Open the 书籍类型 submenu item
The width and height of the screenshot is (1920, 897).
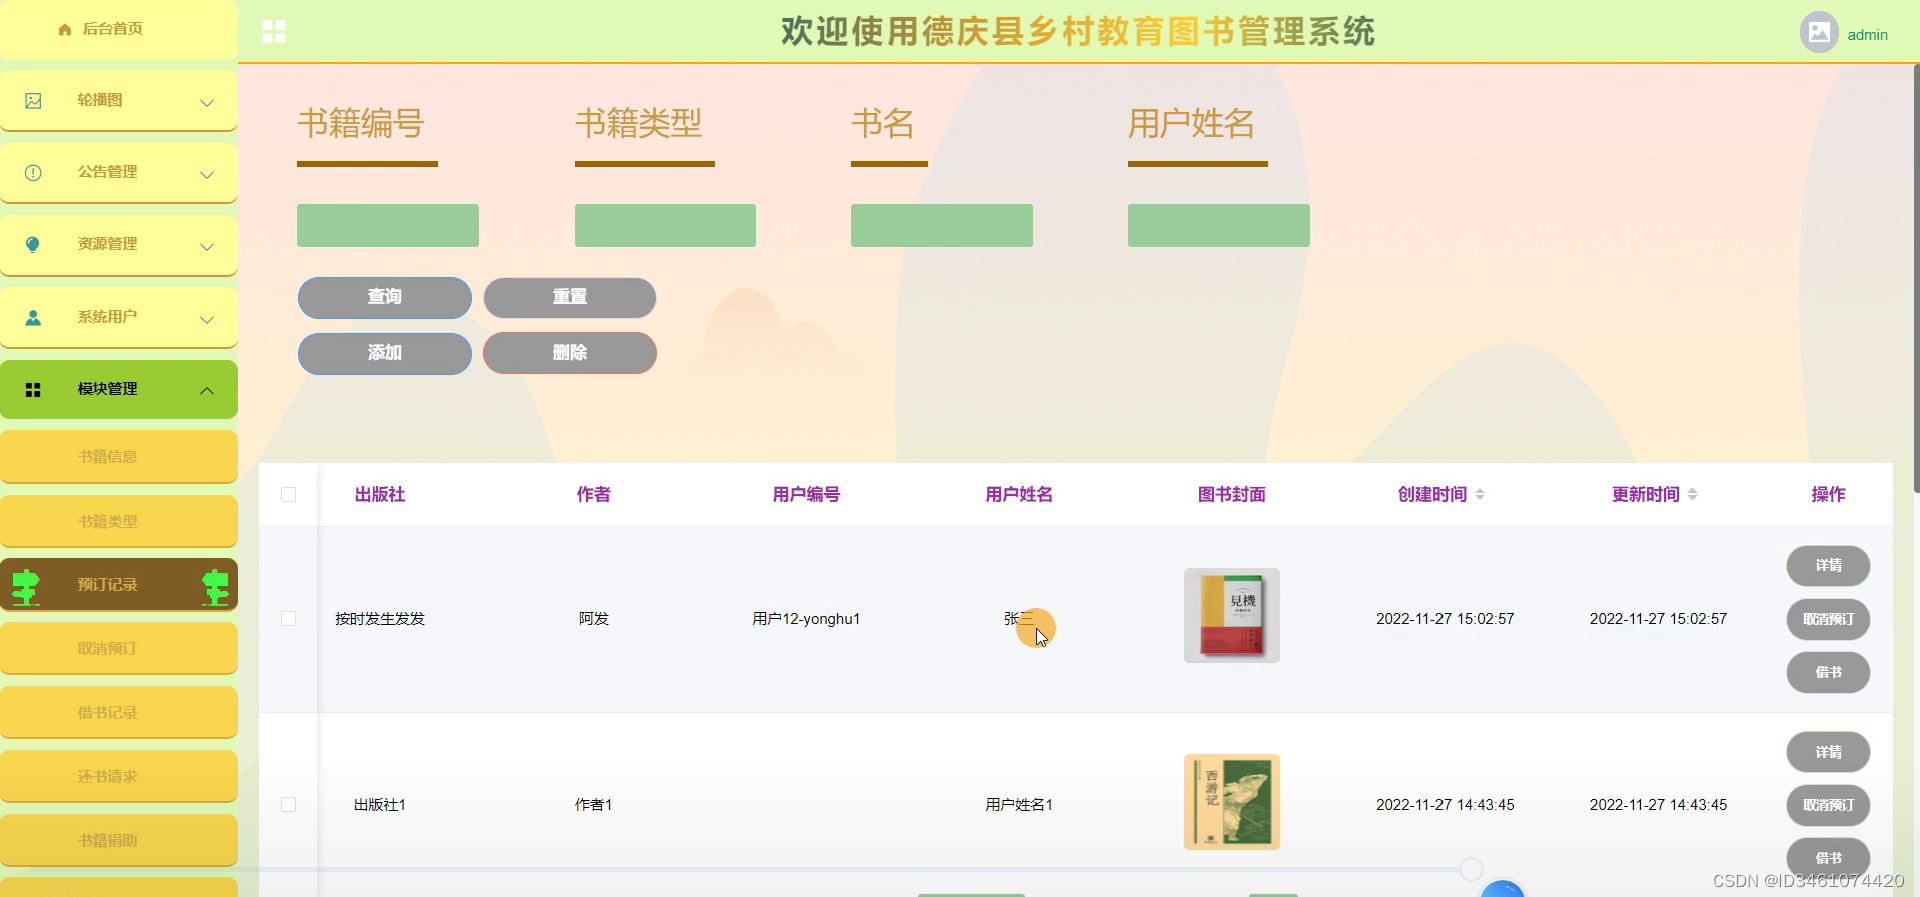[x=119, y=521]
